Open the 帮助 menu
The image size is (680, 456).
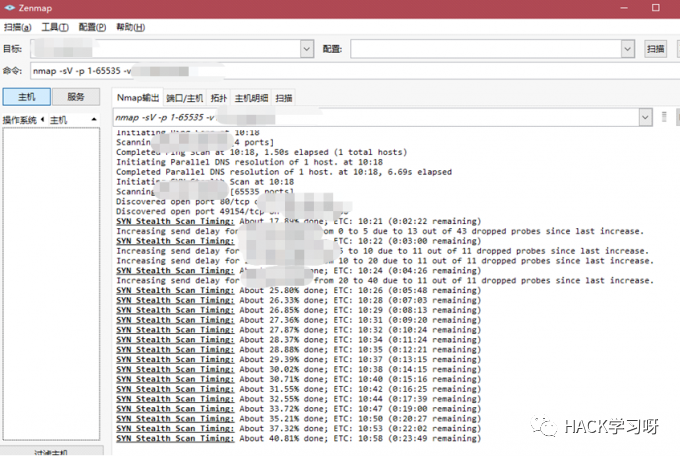tap(130, 27)
